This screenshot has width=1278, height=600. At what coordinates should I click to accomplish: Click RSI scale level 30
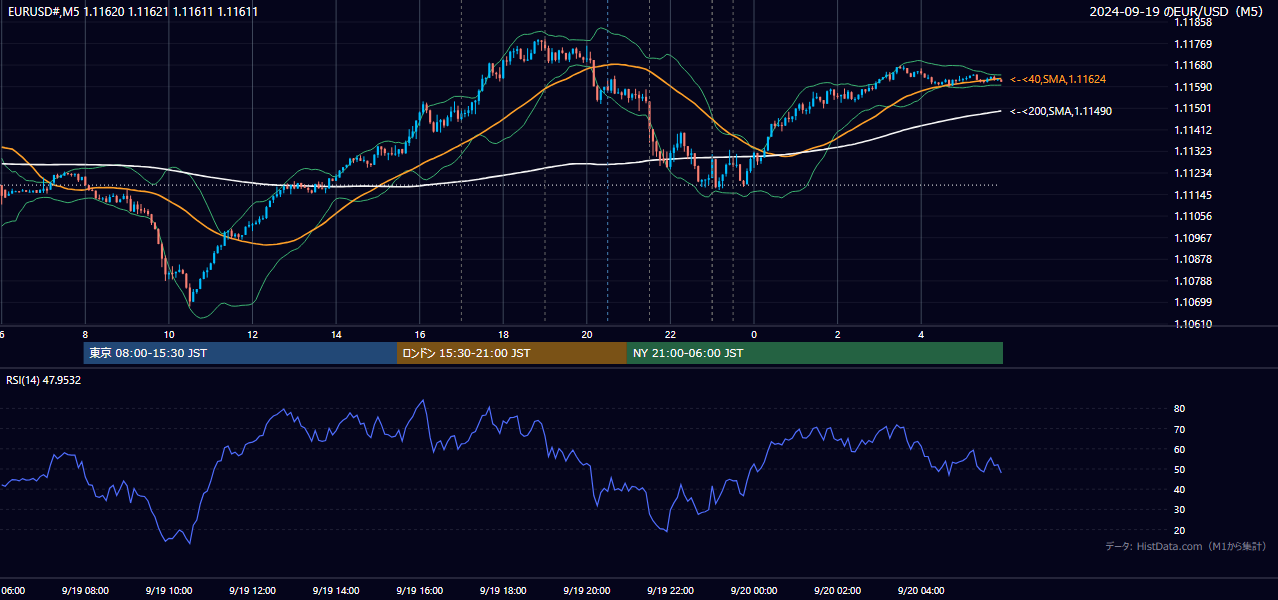point(1179,509)
